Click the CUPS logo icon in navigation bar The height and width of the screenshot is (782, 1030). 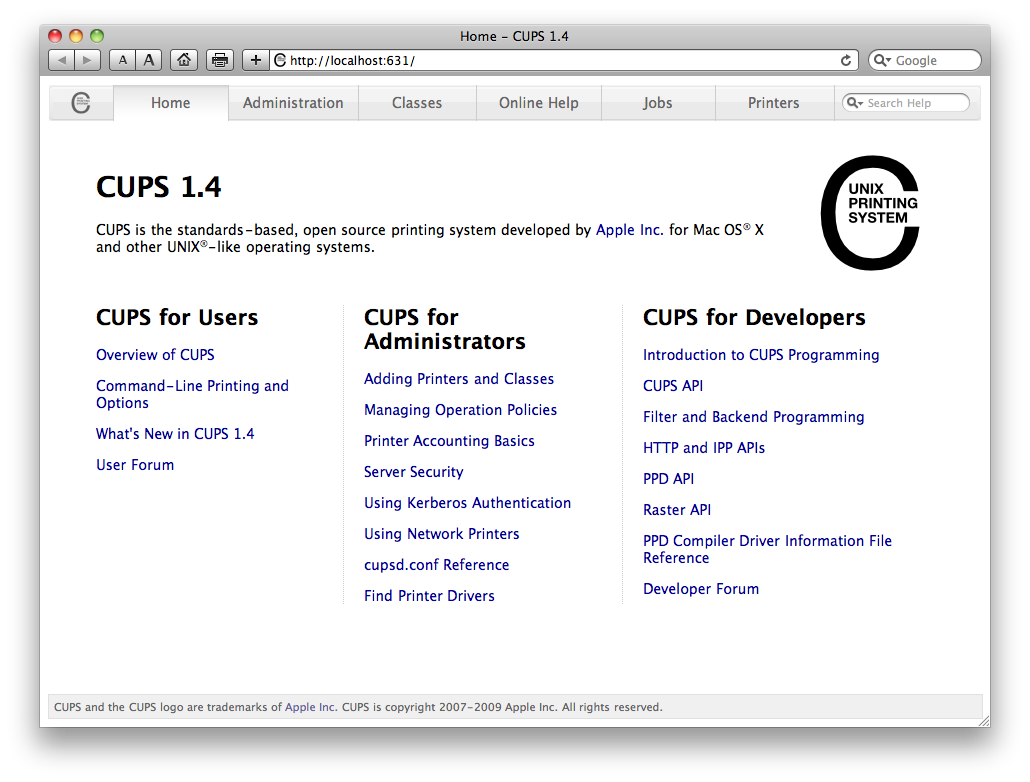pos(81,103)
